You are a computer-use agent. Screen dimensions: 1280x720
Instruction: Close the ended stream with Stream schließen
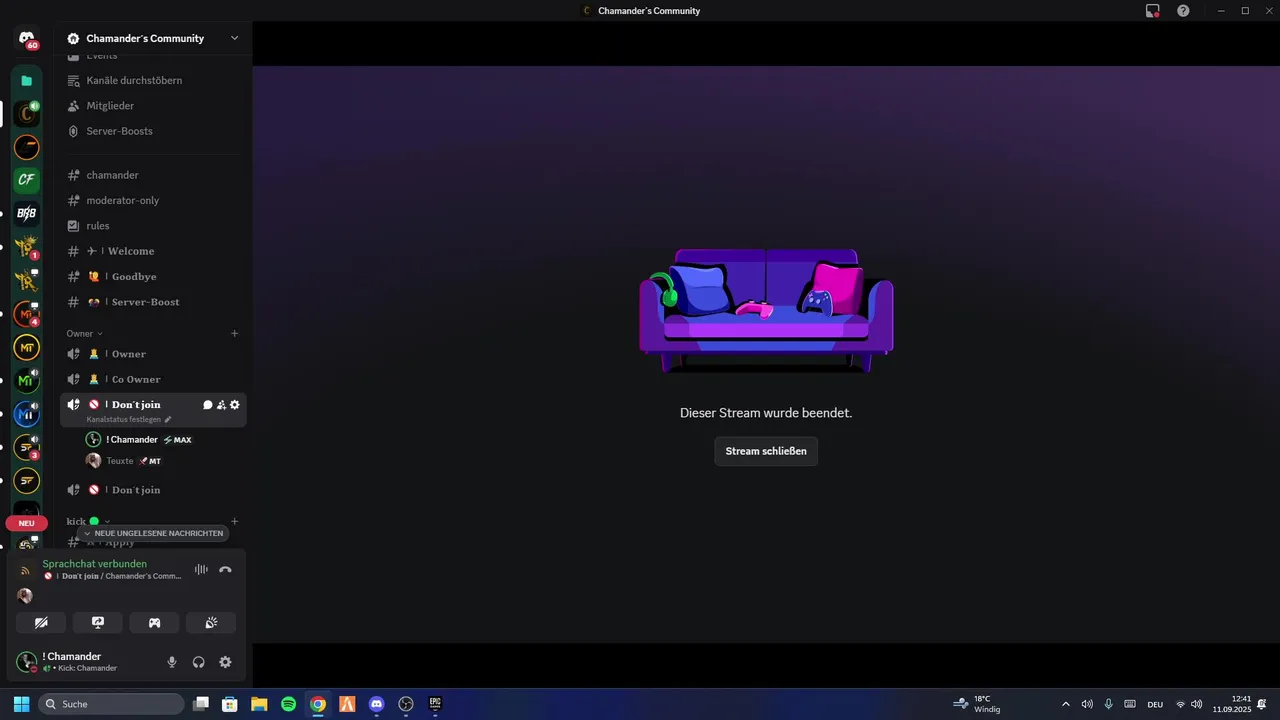pyautogui.click(x=766, y=451)
